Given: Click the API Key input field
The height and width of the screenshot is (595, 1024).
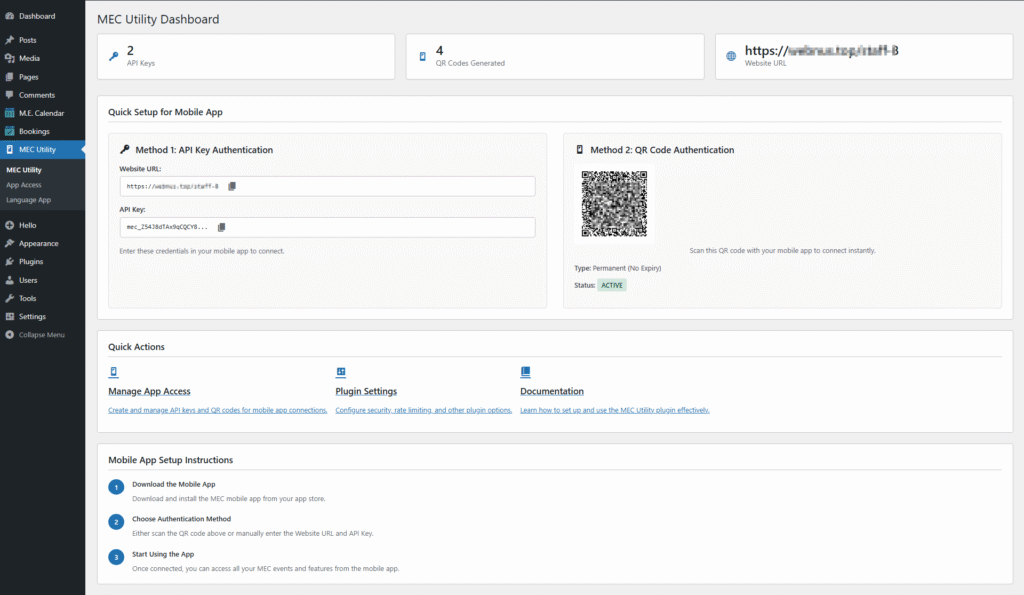Looking at the screenshot, I should [327, 227].
